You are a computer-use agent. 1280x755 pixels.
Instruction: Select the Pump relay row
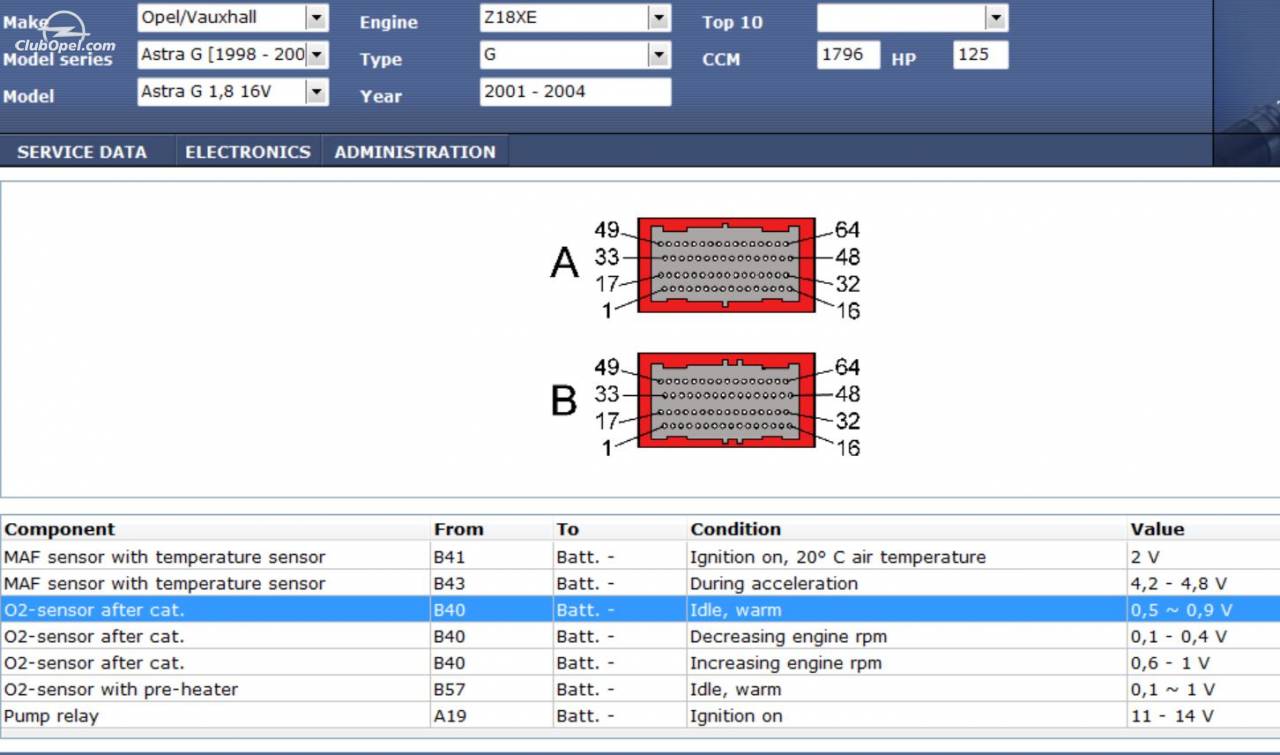[640, 716]
